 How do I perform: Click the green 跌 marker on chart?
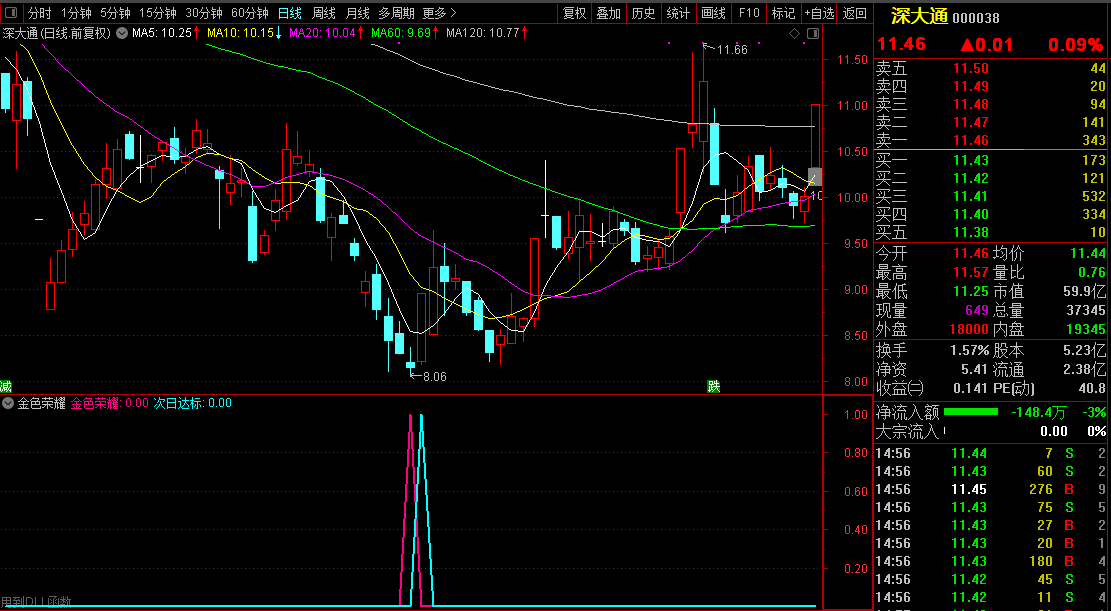[713, 386]
